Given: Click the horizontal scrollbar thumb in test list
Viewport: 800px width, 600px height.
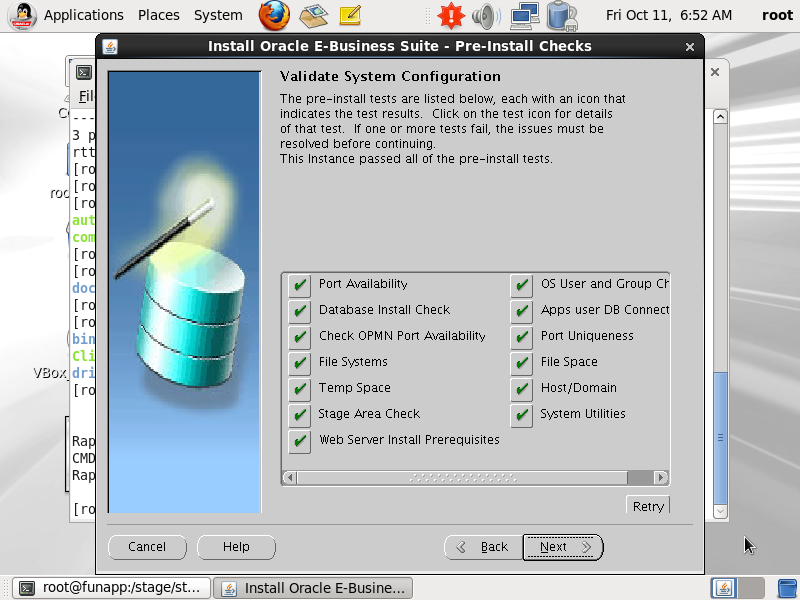Looking at the screenshot, I should click(462, 478).
